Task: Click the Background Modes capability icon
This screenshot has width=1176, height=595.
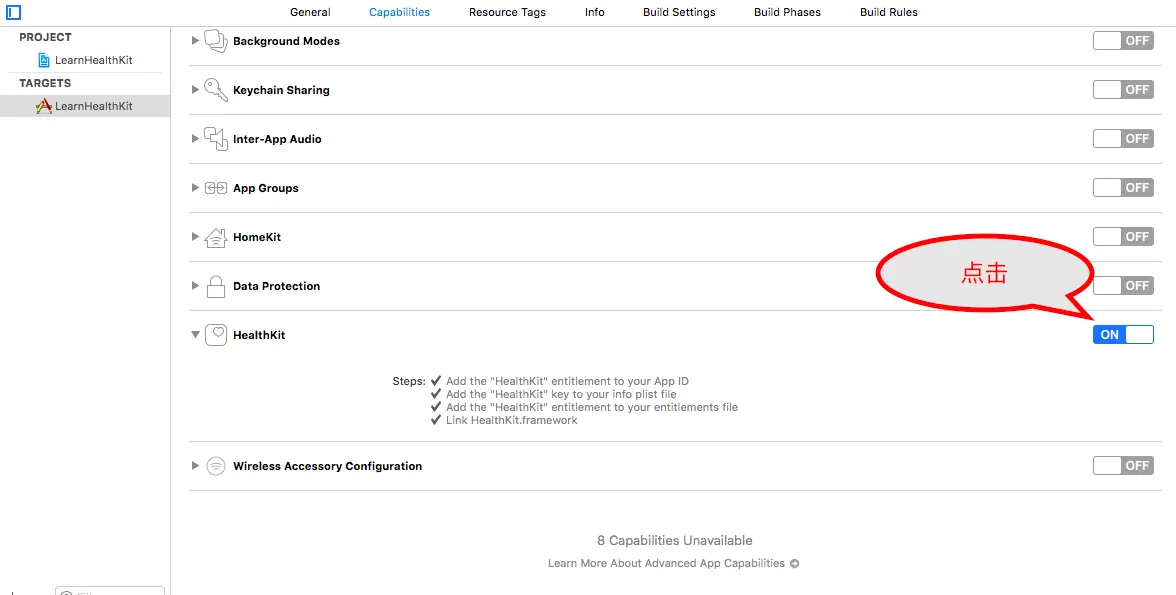Action: tap(216, 41)
